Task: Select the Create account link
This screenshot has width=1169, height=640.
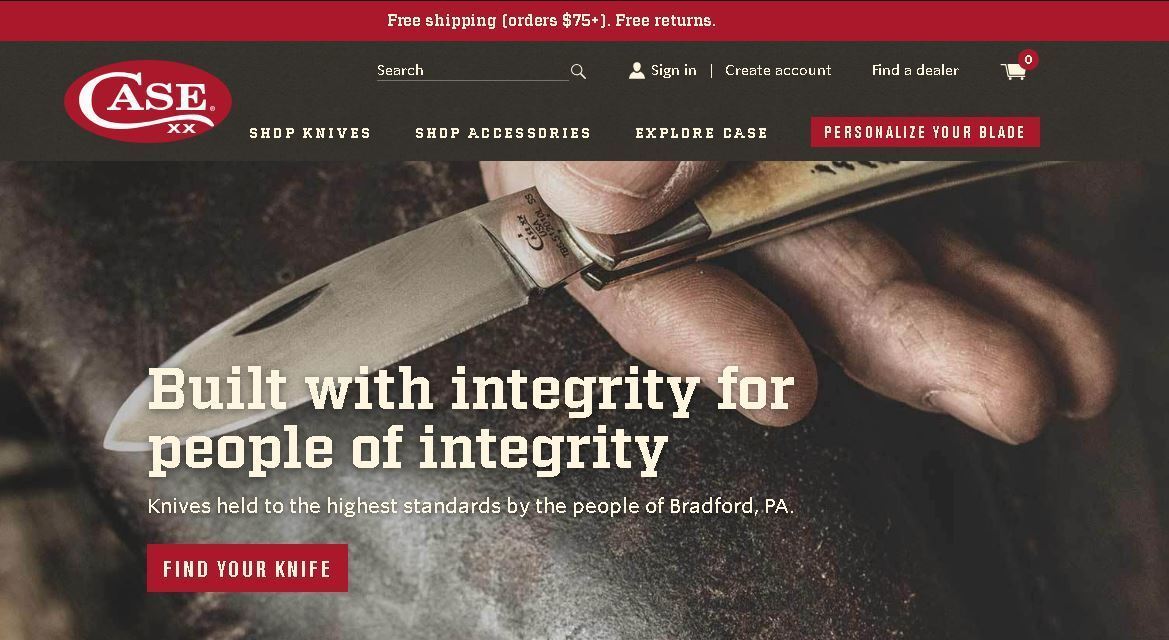Action: [x=778, y=70]
